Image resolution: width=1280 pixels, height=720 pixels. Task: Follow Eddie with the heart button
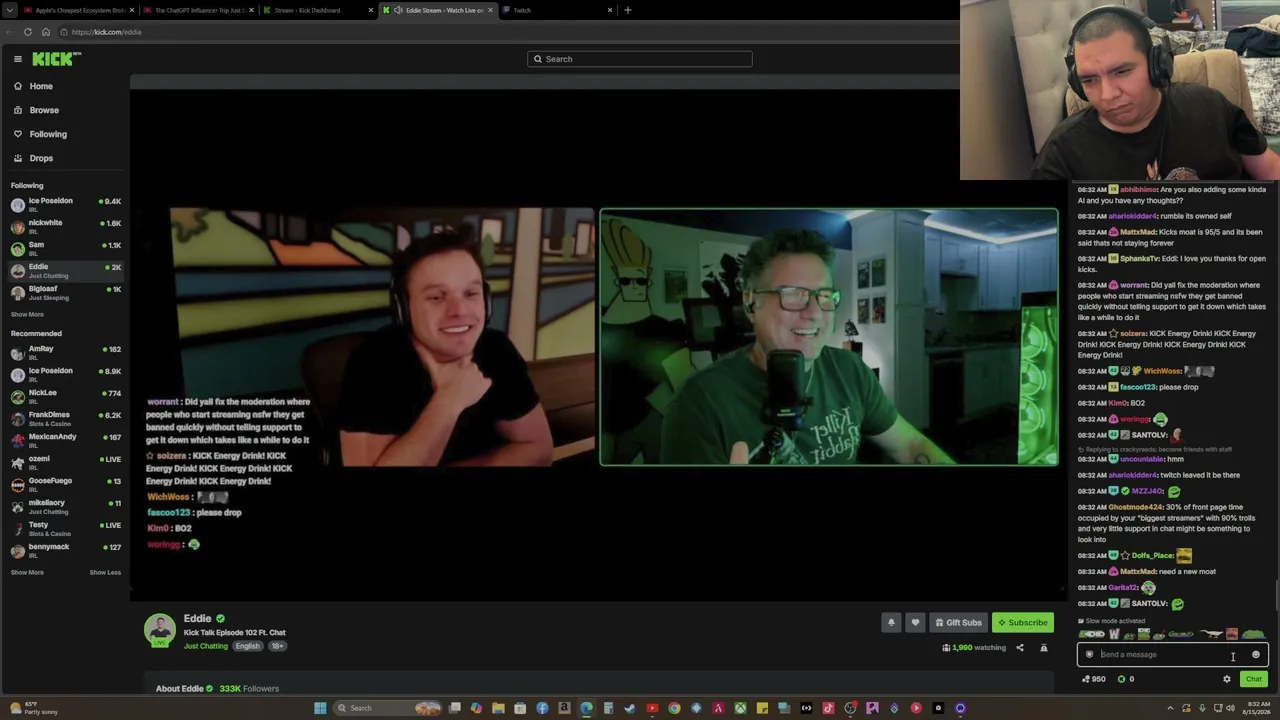915,622
